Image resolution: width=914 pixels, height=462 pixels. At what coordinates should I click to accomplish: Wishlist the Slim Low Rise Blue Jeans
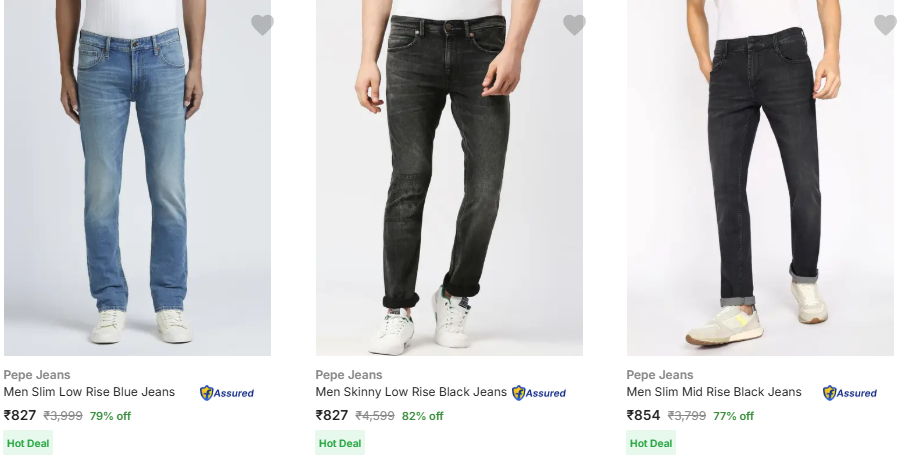pos(262,25)
